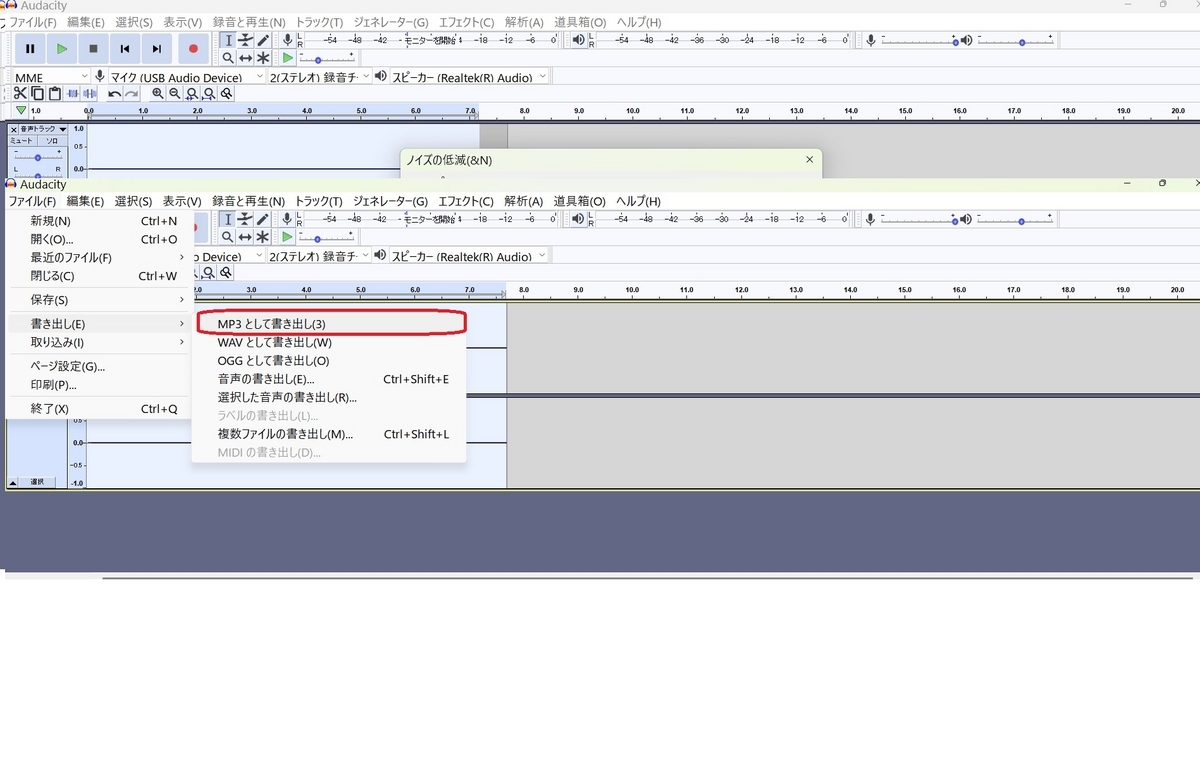1200x771 pixels.
Task: Choose WAV として書き出し(W)
Action: tap(329, 342)
